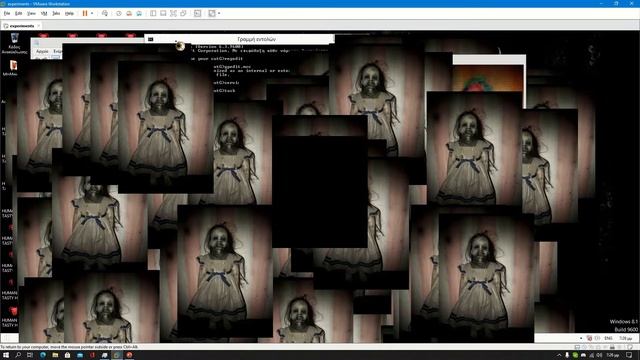Expand the power options dropdown arrow

[x=92, y=13]
